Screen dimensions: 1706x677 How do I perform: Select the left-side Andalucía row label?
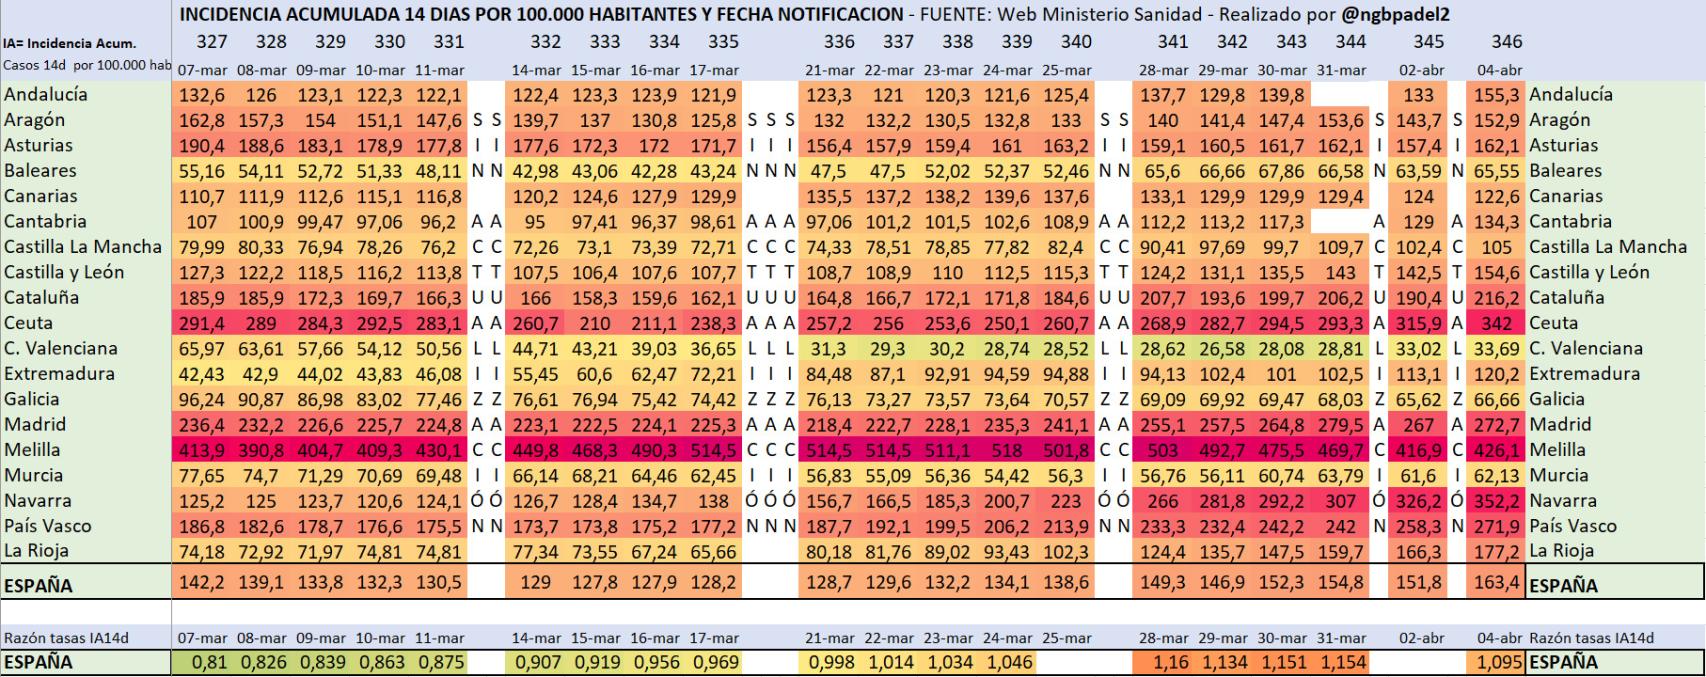(x=46, y=95)
